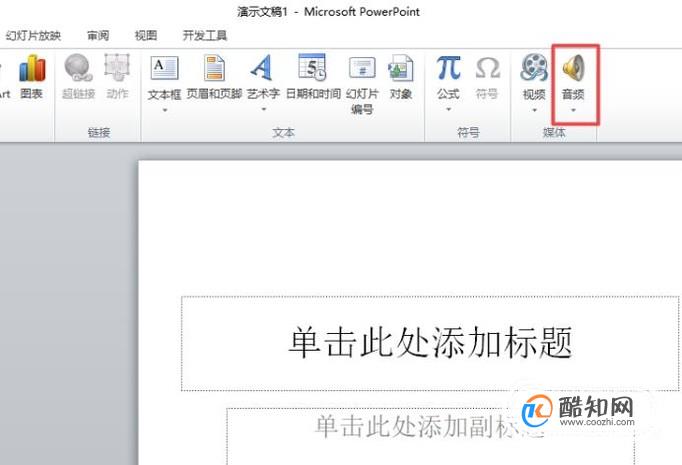Expand the WordArt (艺术字) dropdown arrow
682x465 pixels.
pyautogui.click(x=264, y=109)
